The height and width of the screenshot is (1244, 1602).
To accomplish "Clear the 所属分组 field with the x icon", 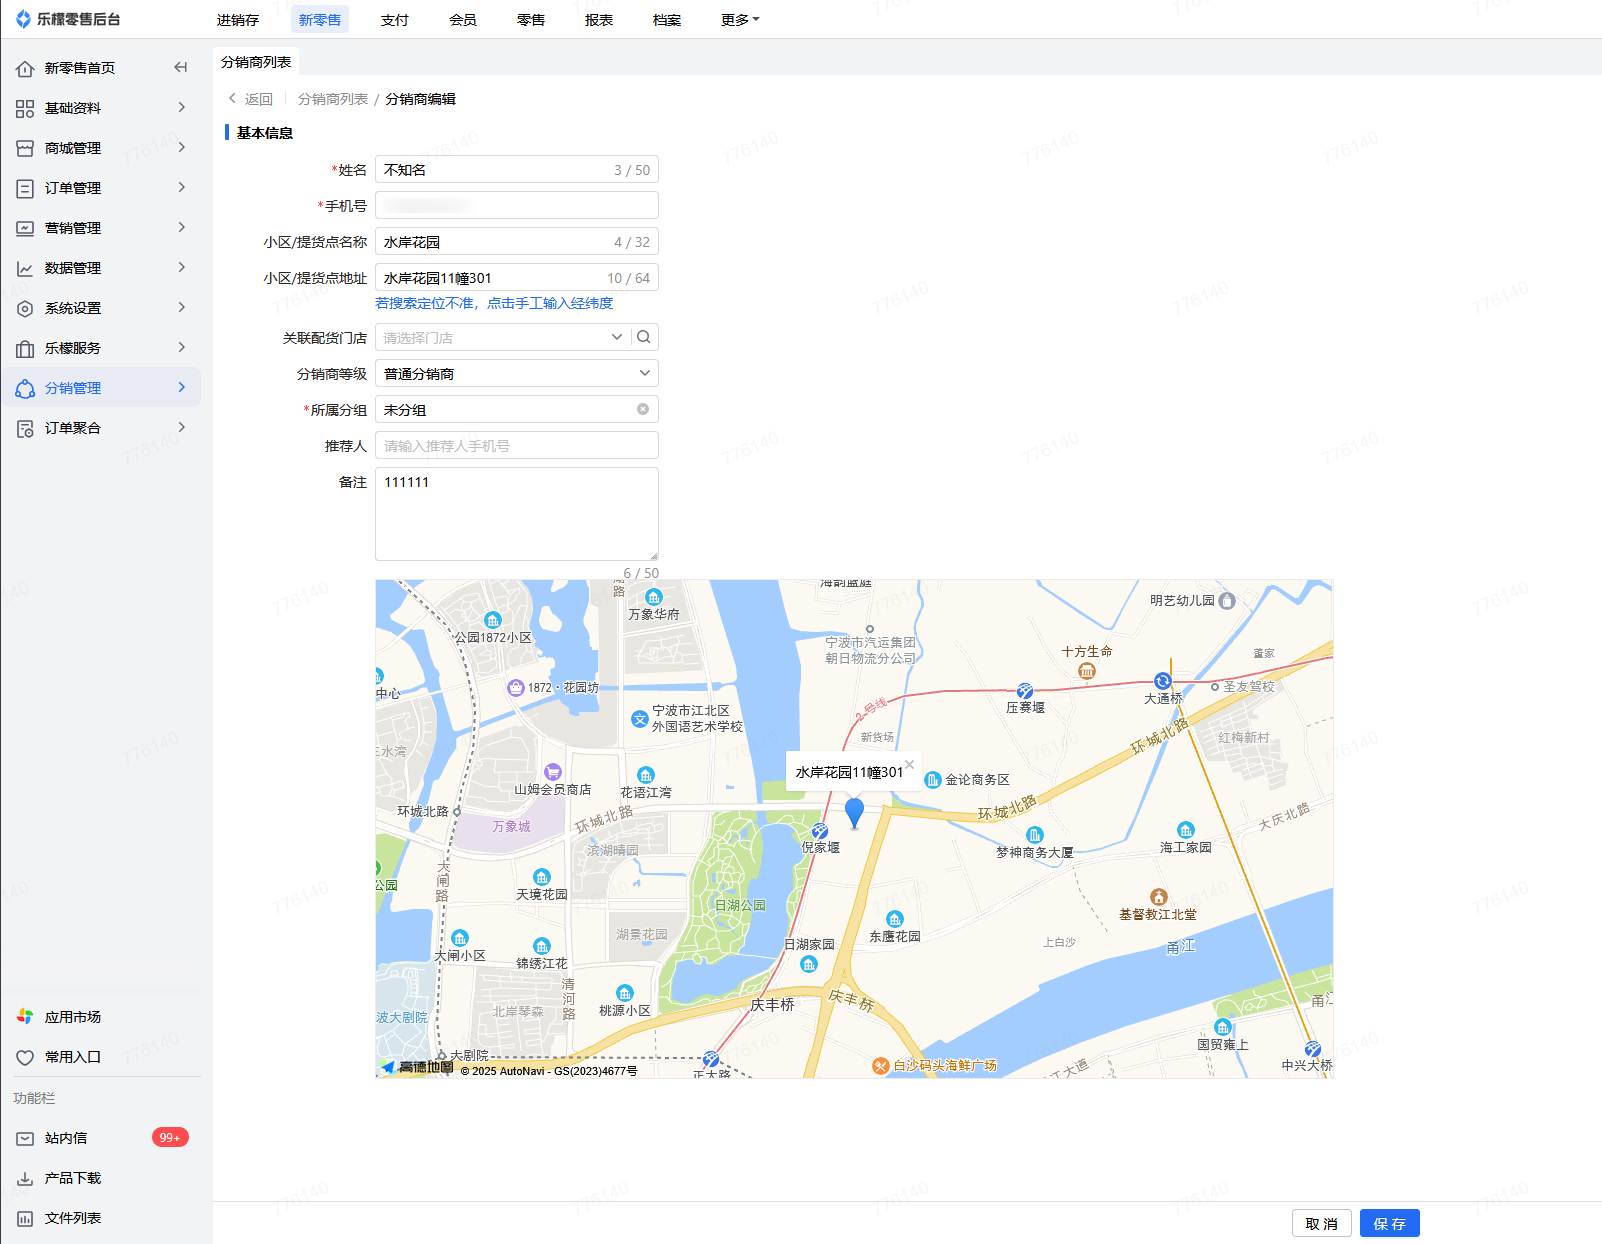I will (643, 409).
